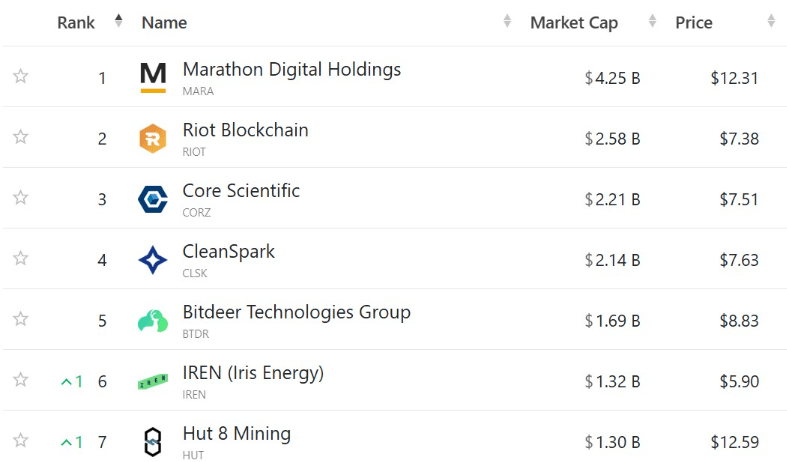Select the CleanSpark star logo
The height and width of the screenshot is (462, 787).
pyautogui.click(x=153, y=260)
